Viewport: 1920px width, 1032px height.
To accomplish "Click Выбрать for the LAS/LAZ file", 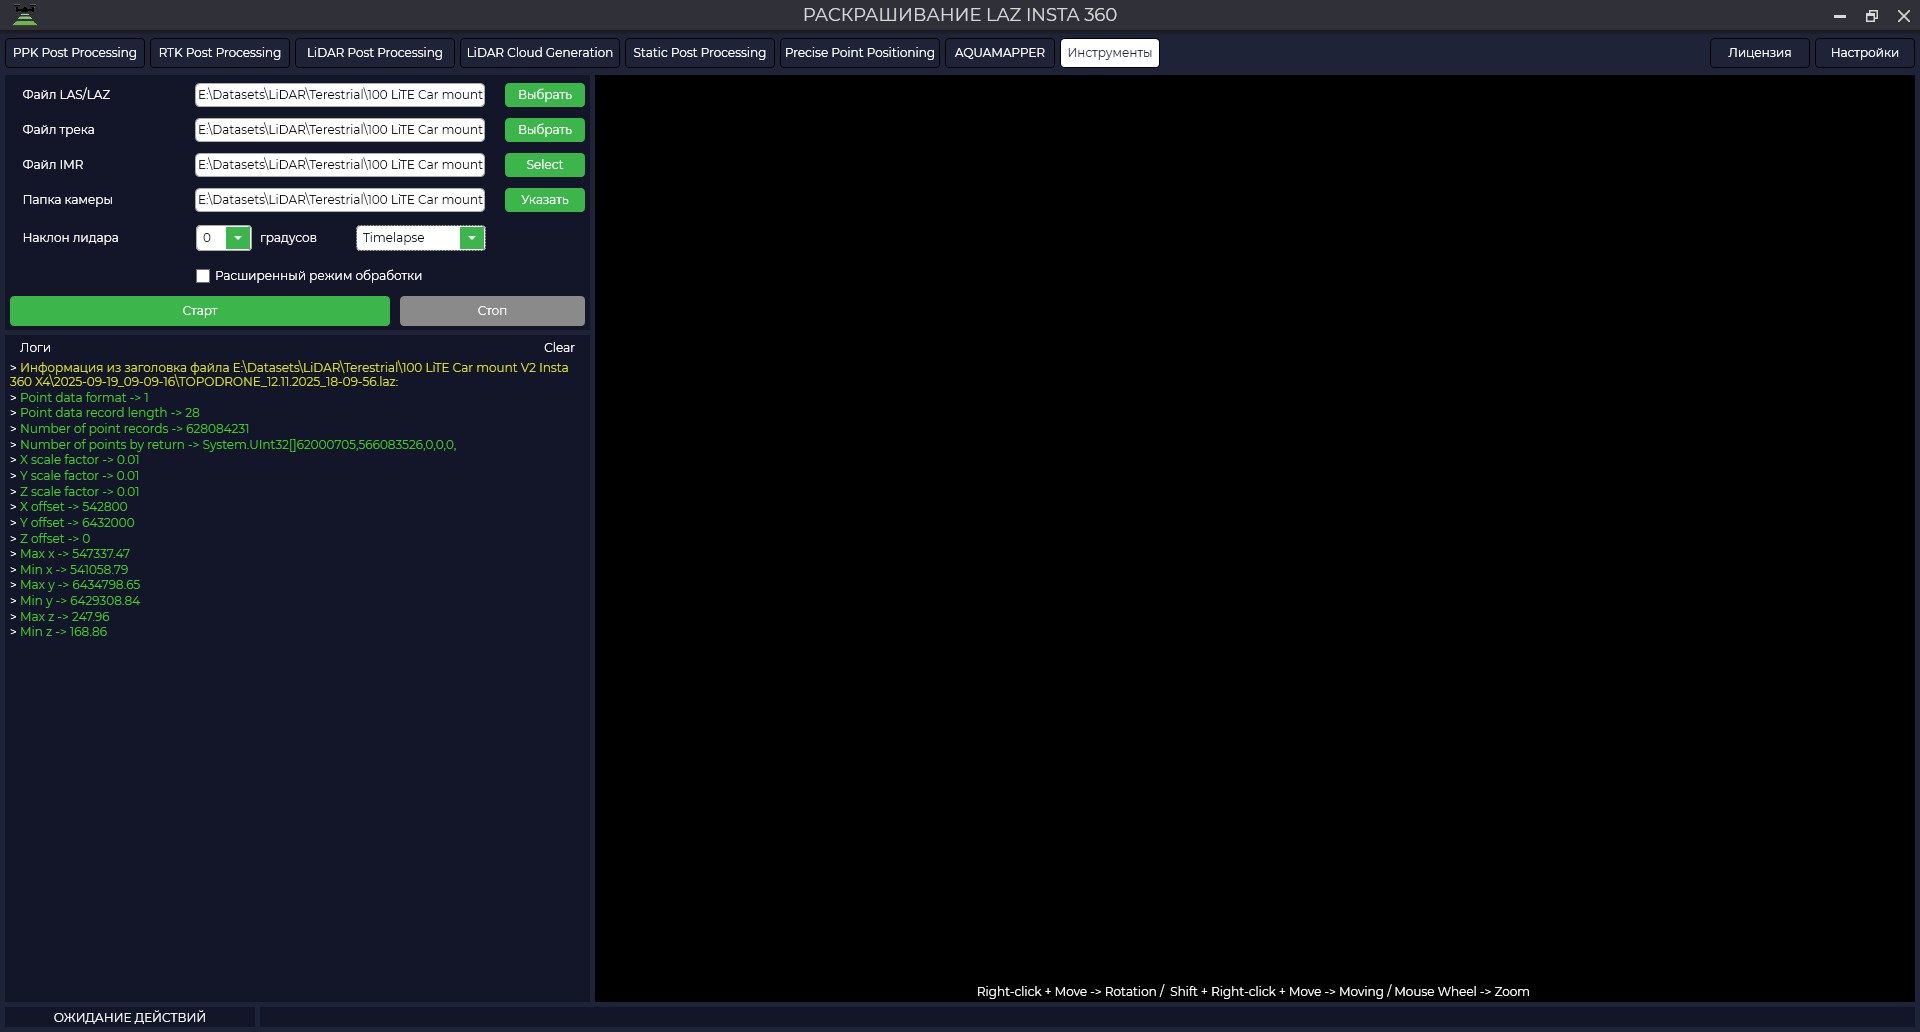I will coord(544,95).
